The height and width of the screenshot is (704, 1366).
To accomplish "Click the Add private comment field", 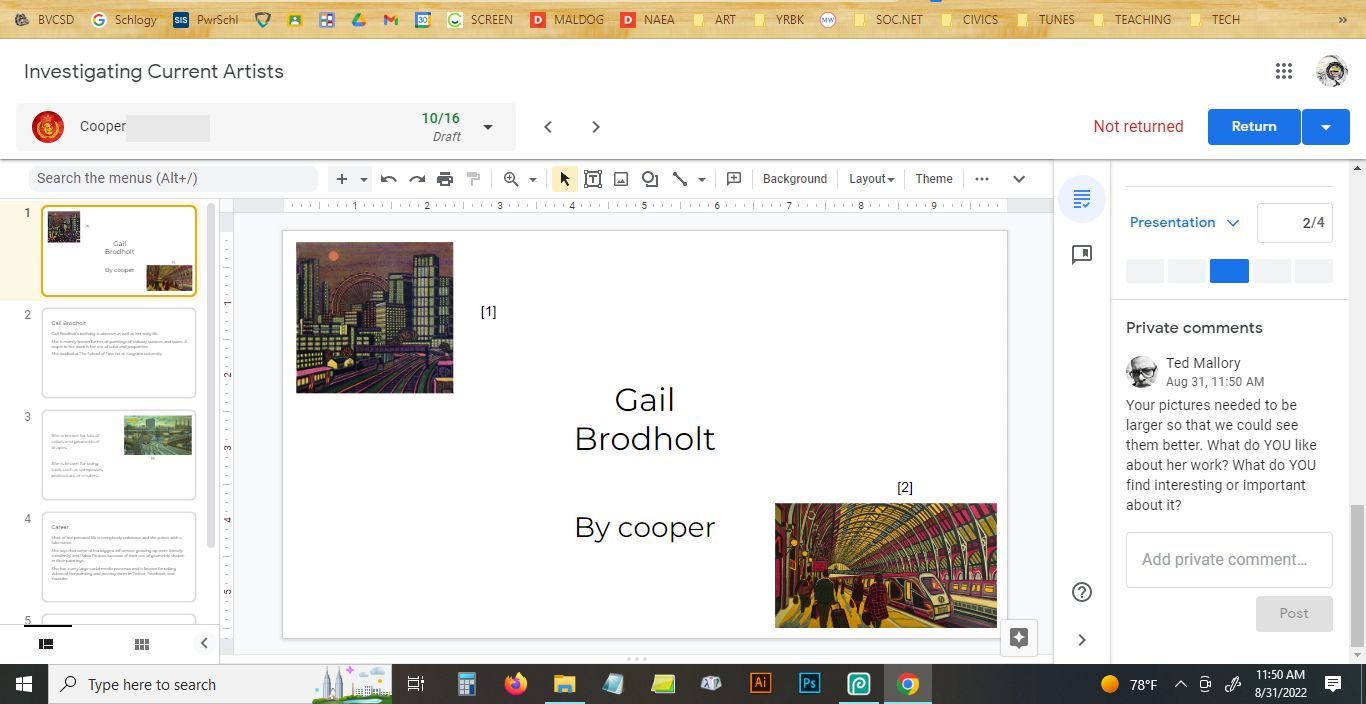I will pos(1228,560).
